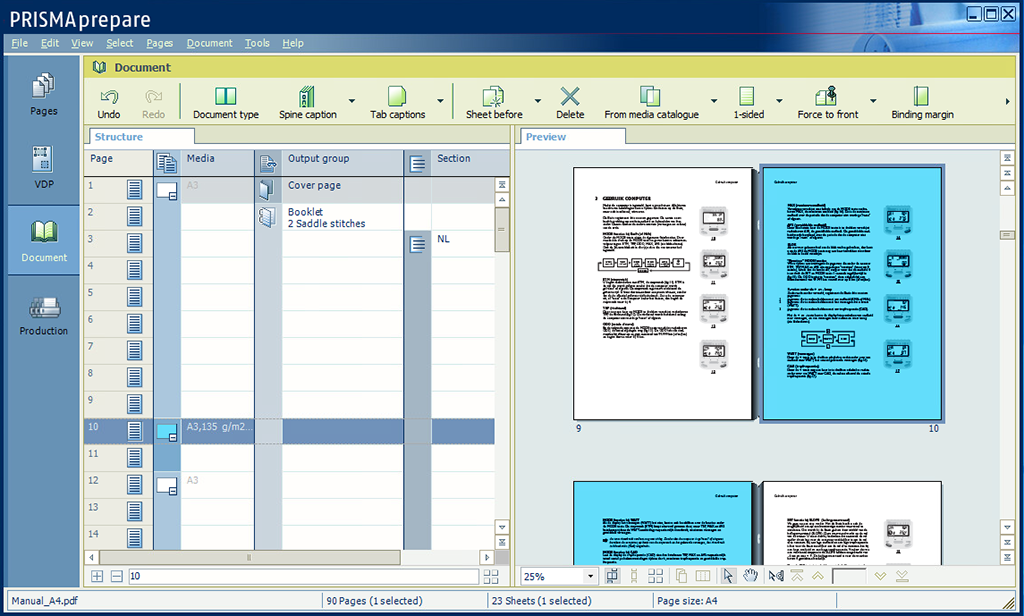Toggle thumbnail grid view in preview bar
This screenshot has height=616, width=1024.
click(656, 575)
